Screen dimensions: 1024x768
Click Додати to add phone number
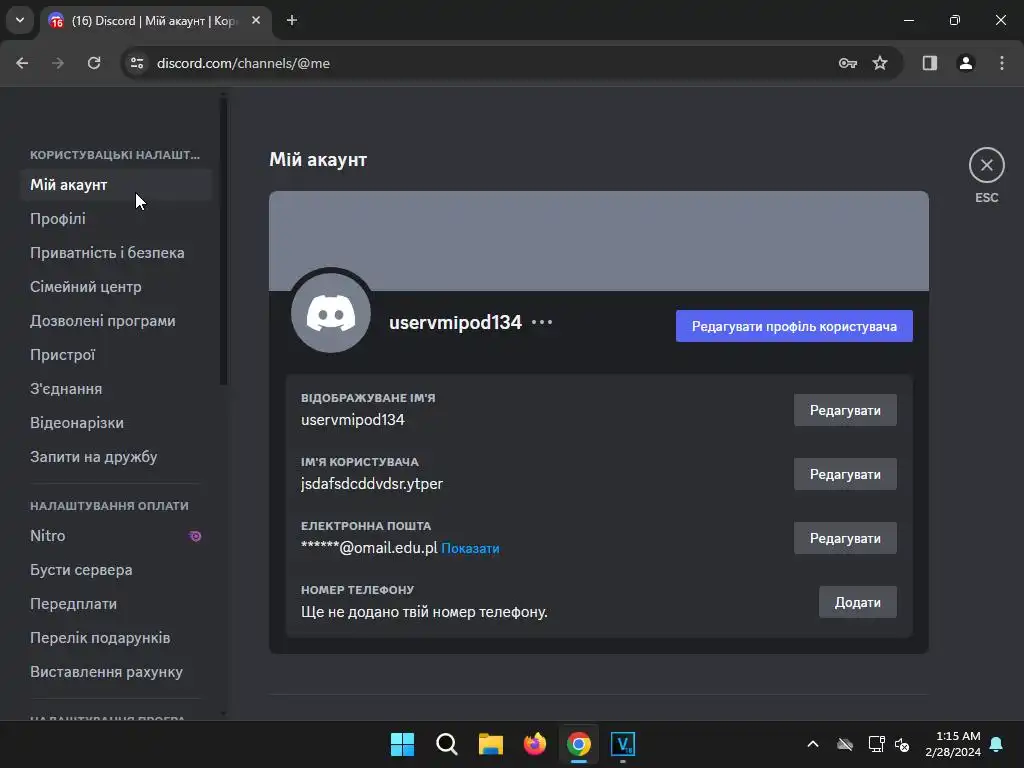tap(857, 602)
